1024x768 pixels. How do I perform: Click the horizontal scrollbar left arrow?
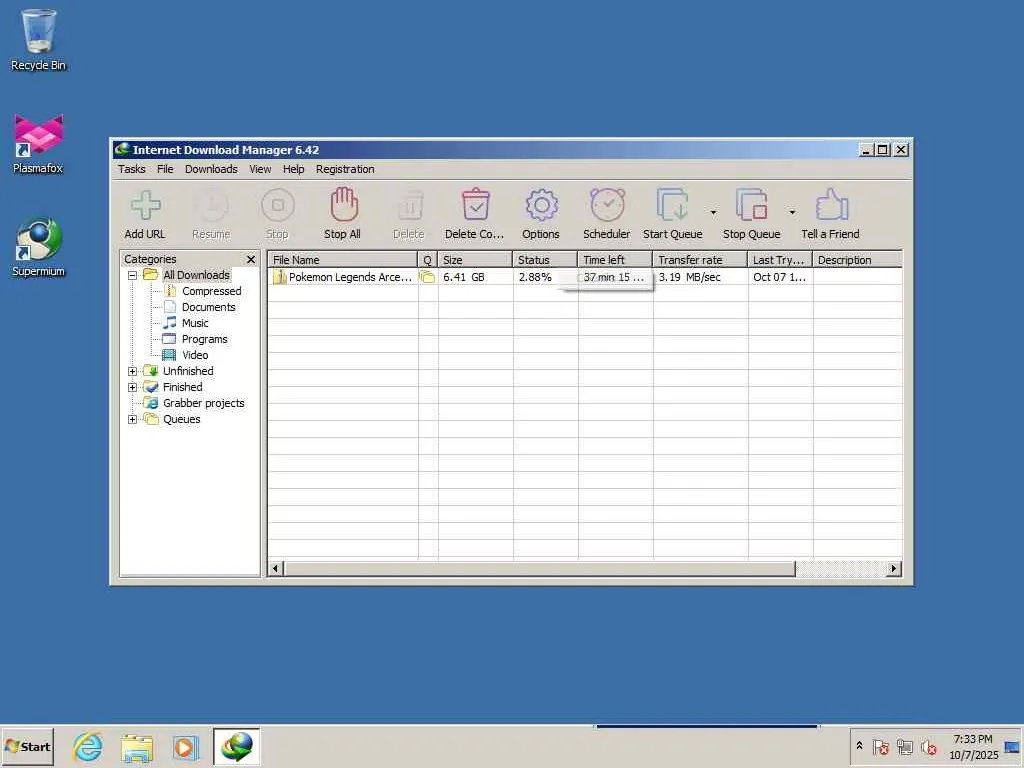coord(276,568)
